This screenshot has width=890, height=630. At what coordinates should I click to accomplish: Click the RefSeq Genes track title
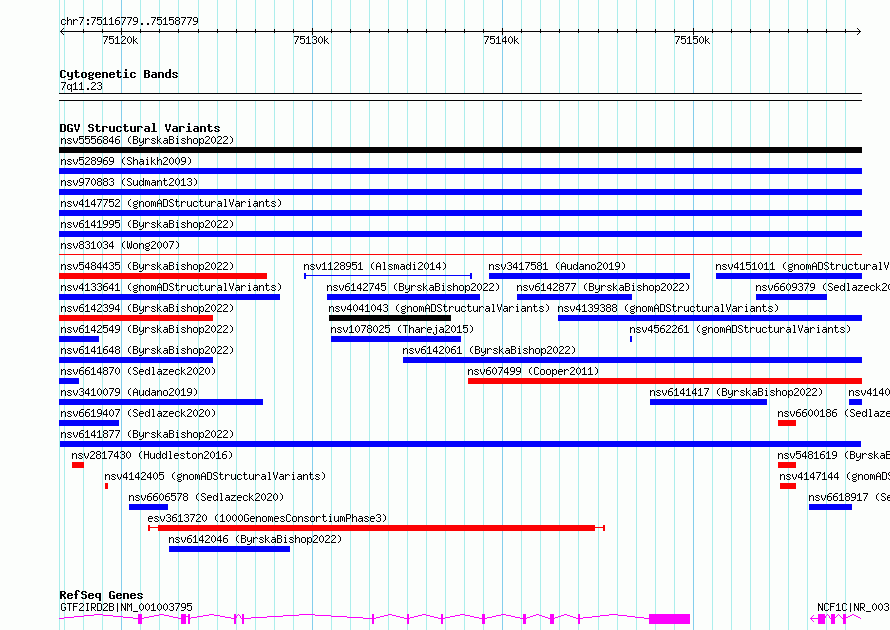(x=101, y=595)
